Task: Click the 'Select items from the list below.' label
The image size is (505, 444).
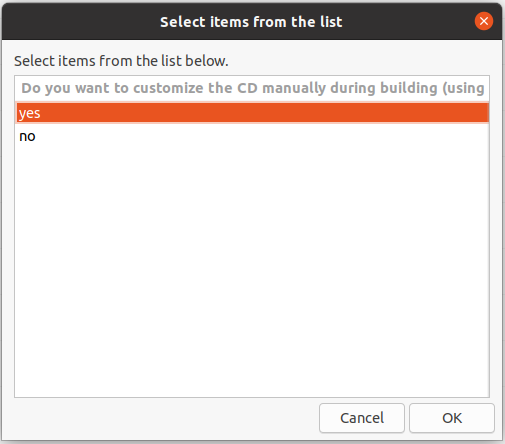Action: pyautogui.click(x=121, y=61)
